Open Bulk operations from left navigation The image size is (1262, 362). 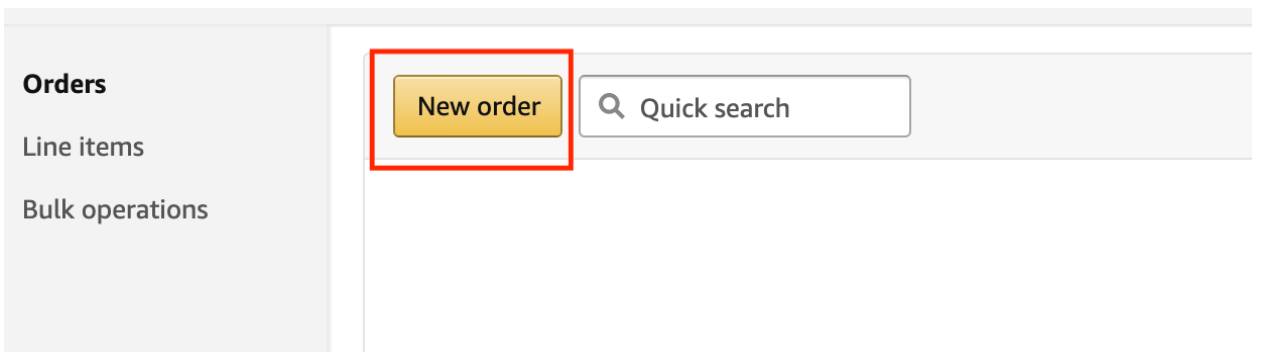click(115, 210)
